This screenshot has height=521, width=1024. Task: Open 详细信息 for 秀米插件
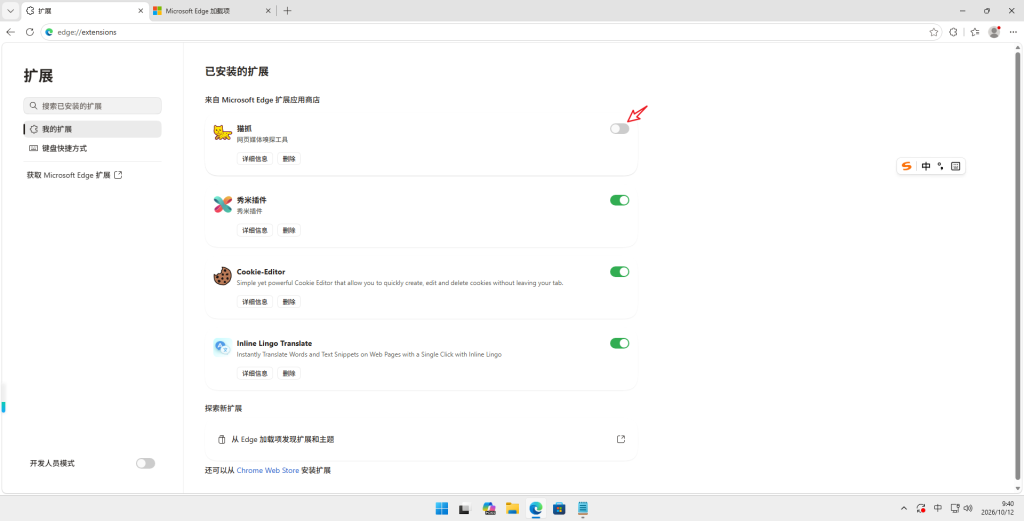point(255,230)
